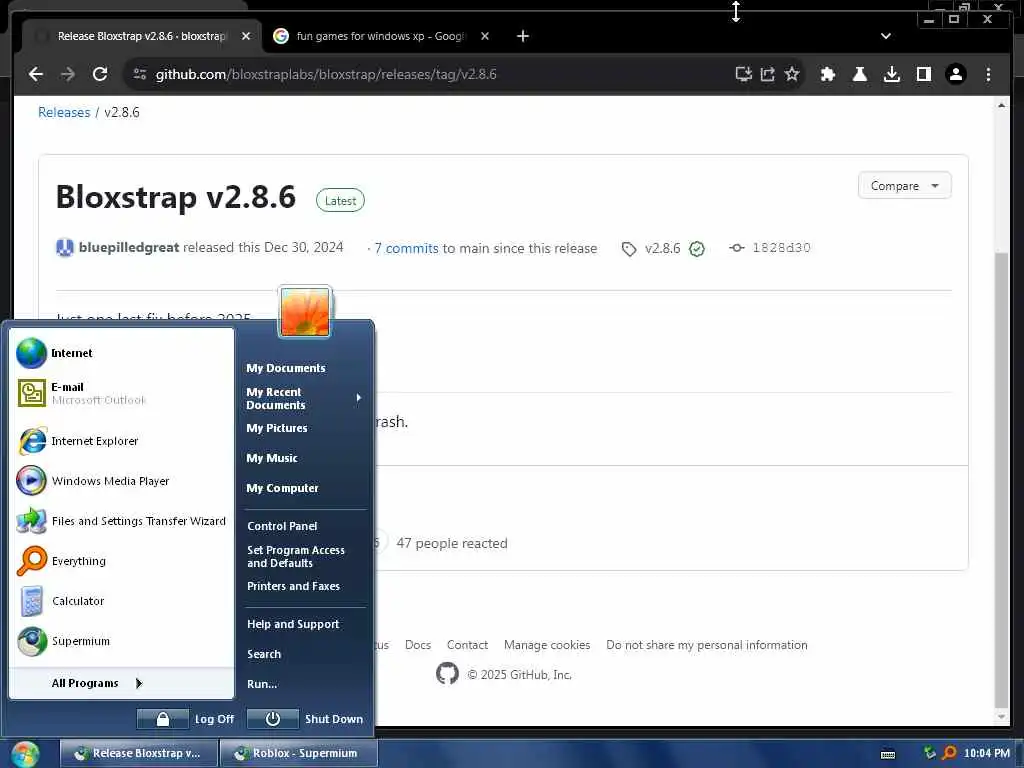Open Internet from the Start menu
Screen dimensions: 1024x768
(121, 353)
